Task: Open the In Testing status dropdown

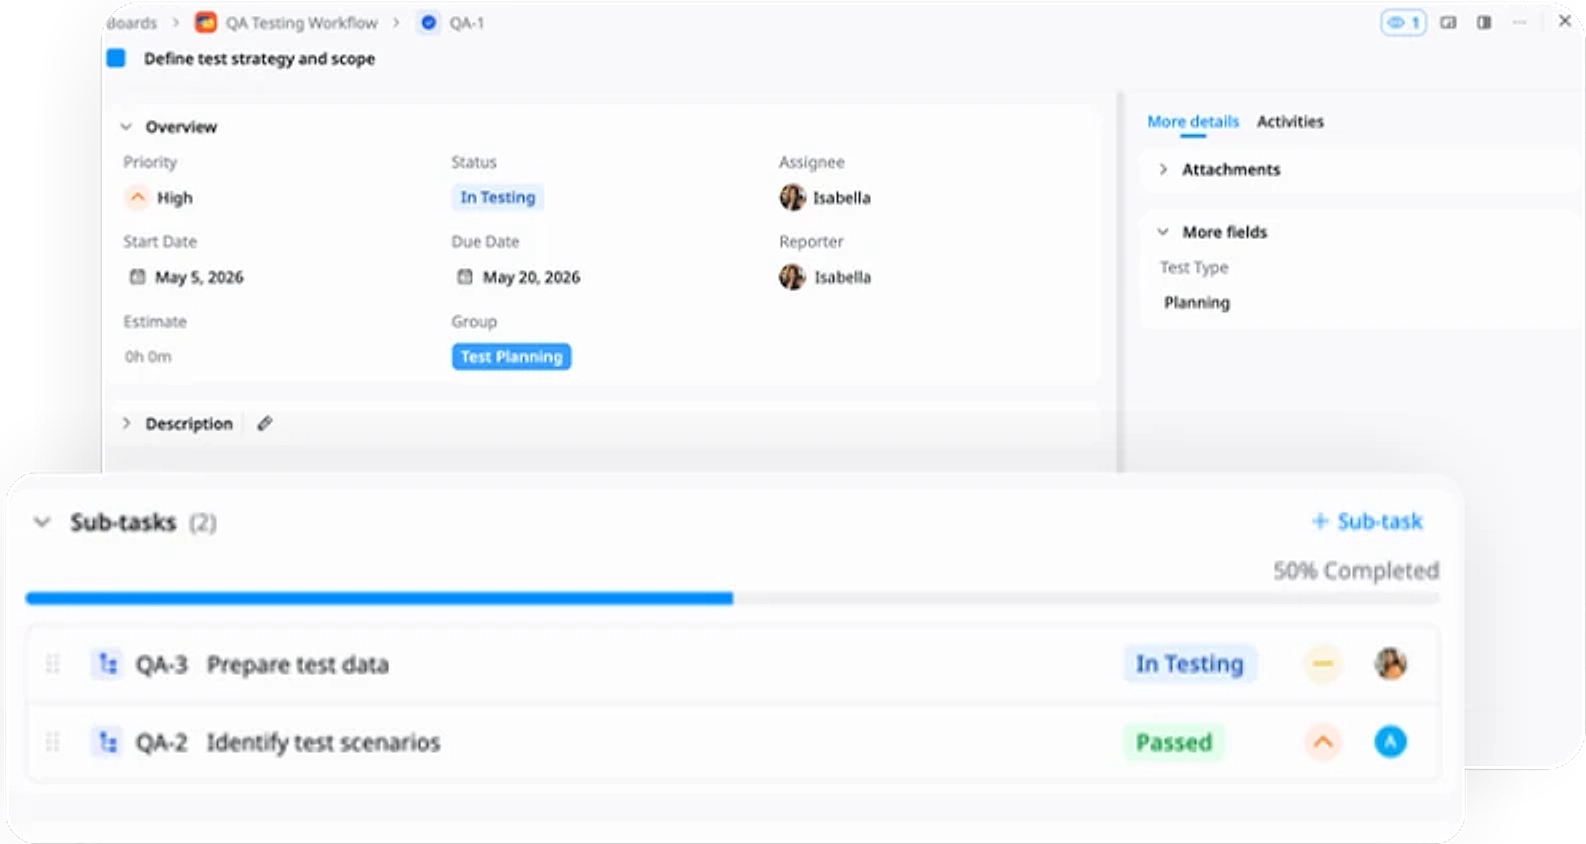Action: click(498, 197)
